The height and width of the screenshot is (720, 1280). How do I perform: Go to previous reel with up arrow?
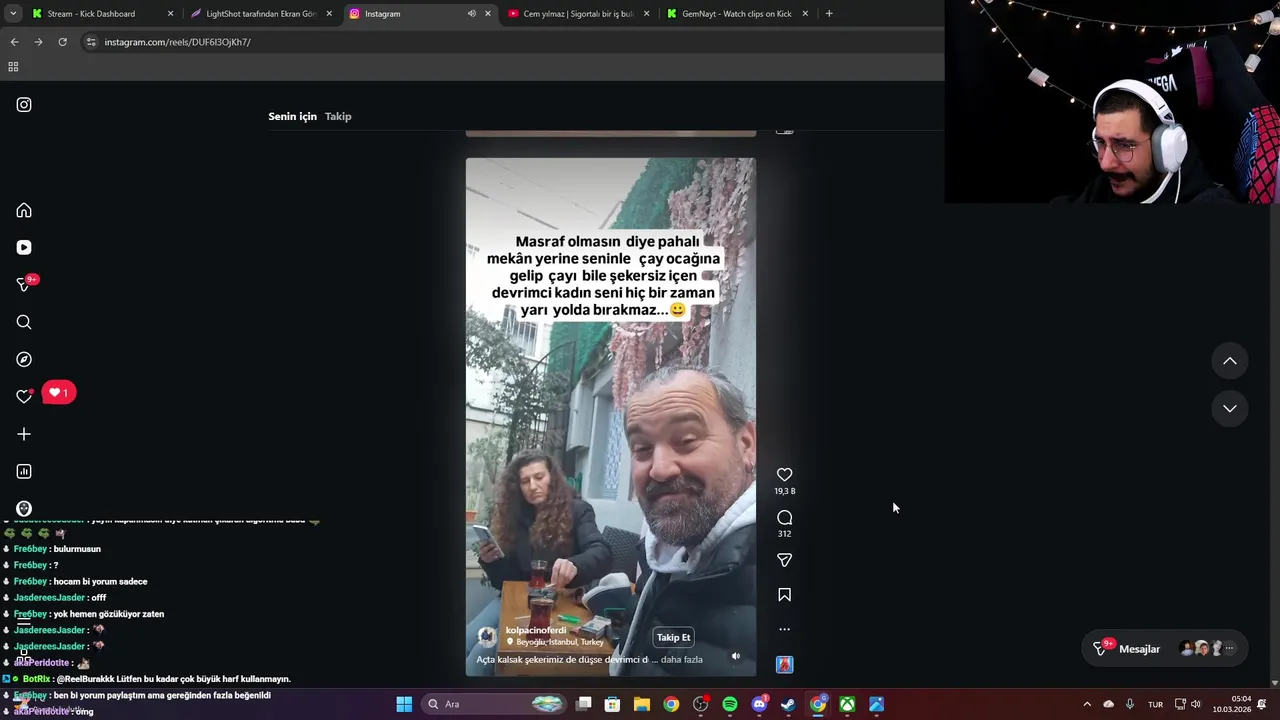click(1230, 361)
